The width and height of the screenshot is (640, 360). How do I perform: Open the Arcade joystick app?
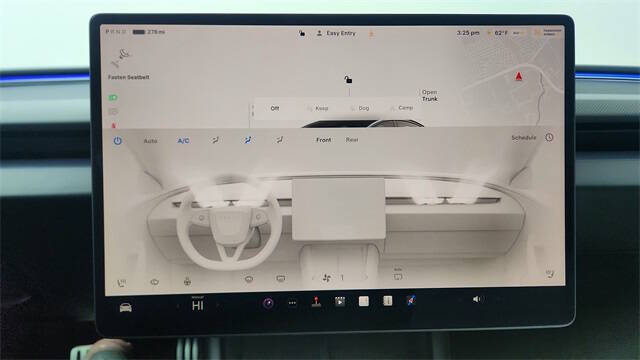click(x=316, y=302)
